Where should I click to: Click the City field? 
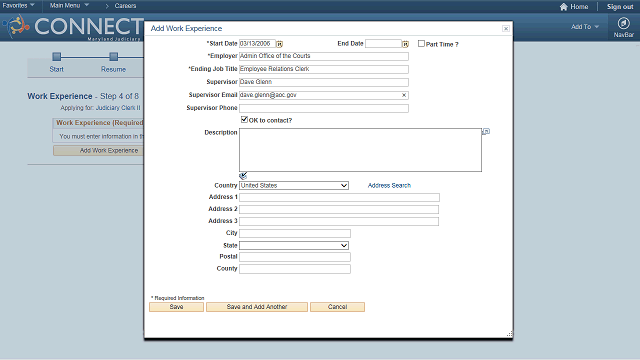tap(295, 233)
